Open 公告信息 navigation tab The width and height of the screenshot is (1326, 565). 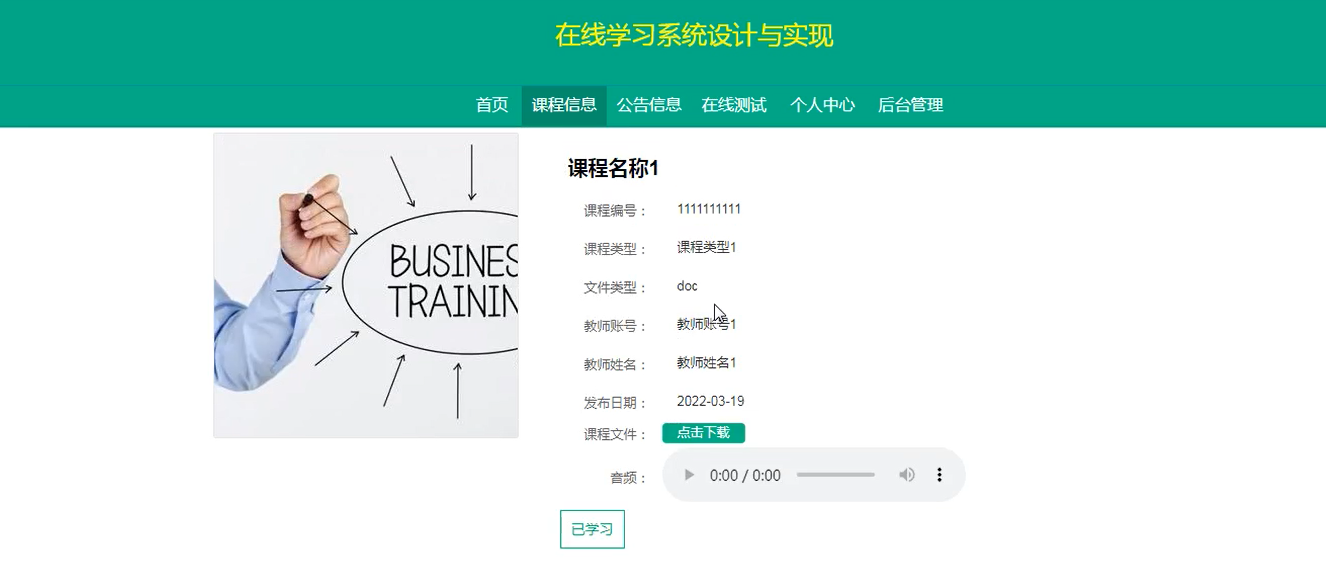(x=649, y=105)
